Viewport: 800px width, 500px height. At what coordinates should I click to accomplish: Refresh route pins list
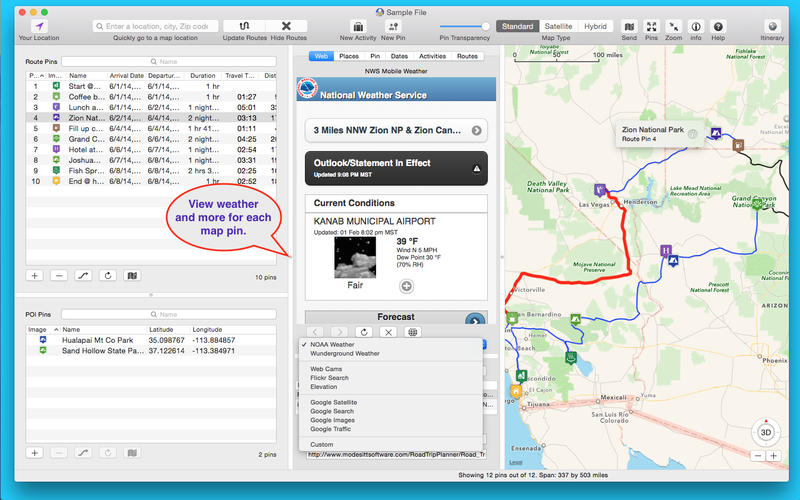pos(108,276)
